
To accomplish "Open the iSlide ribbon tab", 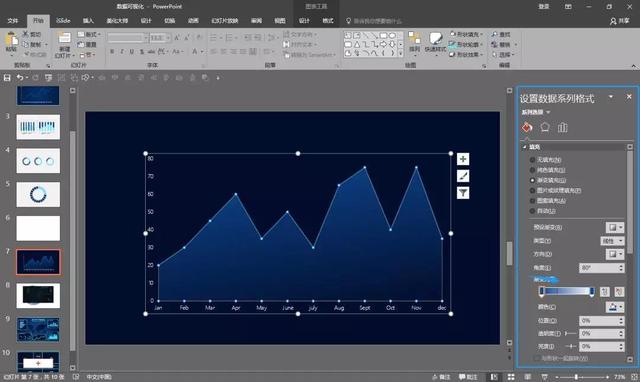I will (x=63, y=20).
